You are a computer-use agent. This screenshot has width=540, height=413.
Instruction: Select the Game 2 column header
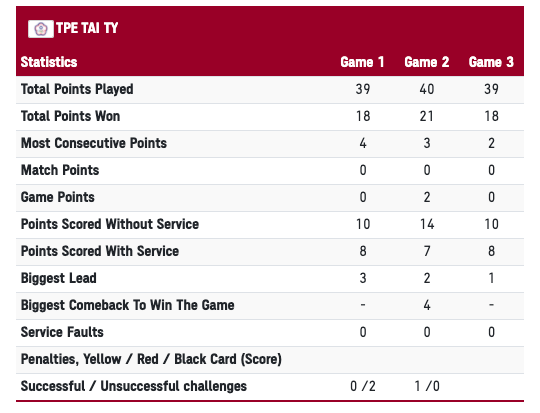pyautogui.click(x=427, y=62)
